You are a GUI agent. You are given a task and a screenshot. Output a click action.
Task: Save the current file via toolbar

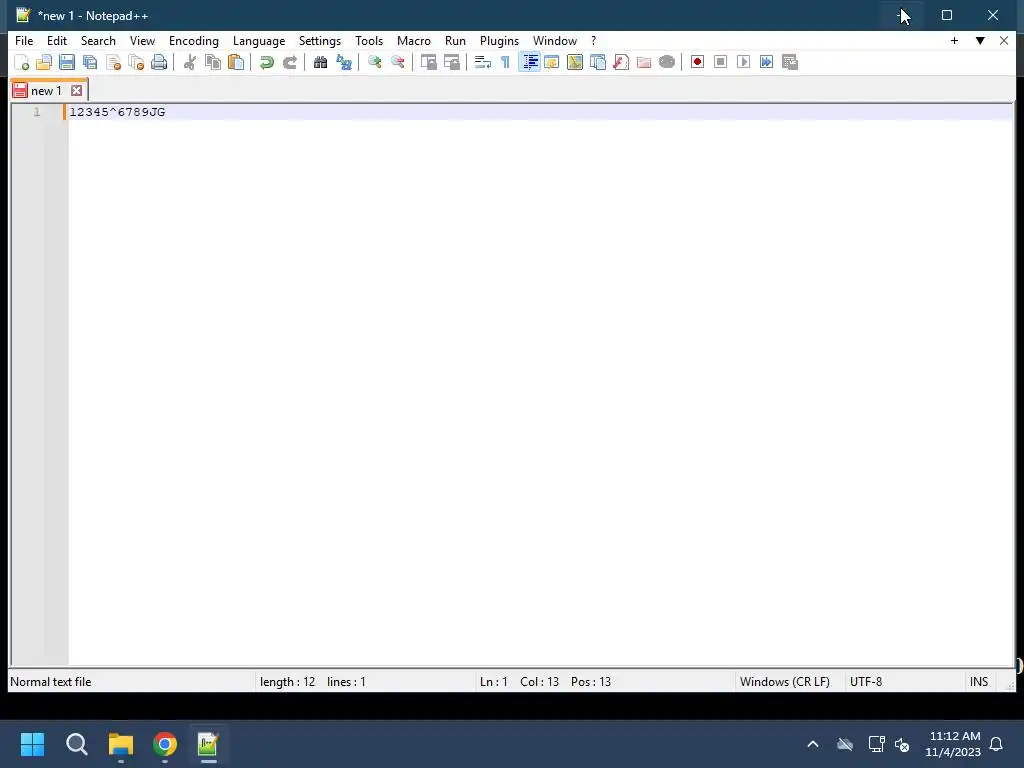[x=67, y=62]
